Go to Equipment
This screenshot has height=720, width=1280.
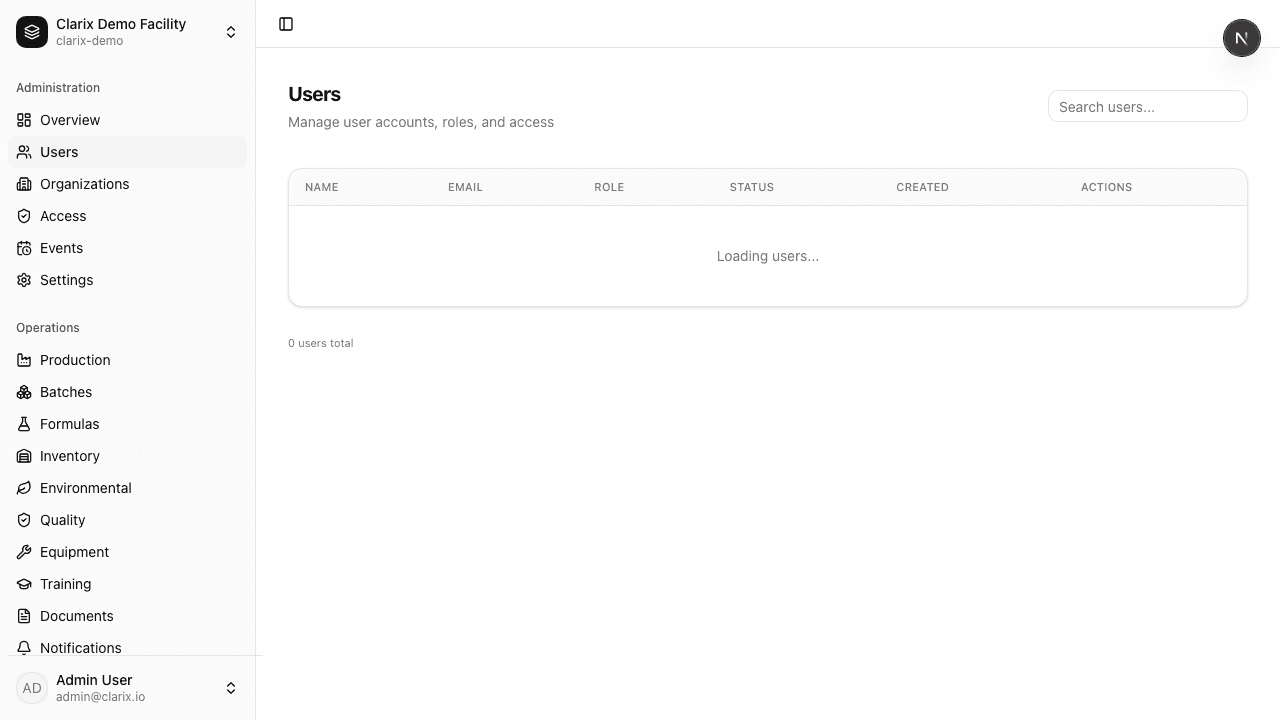tap(127, 552)
